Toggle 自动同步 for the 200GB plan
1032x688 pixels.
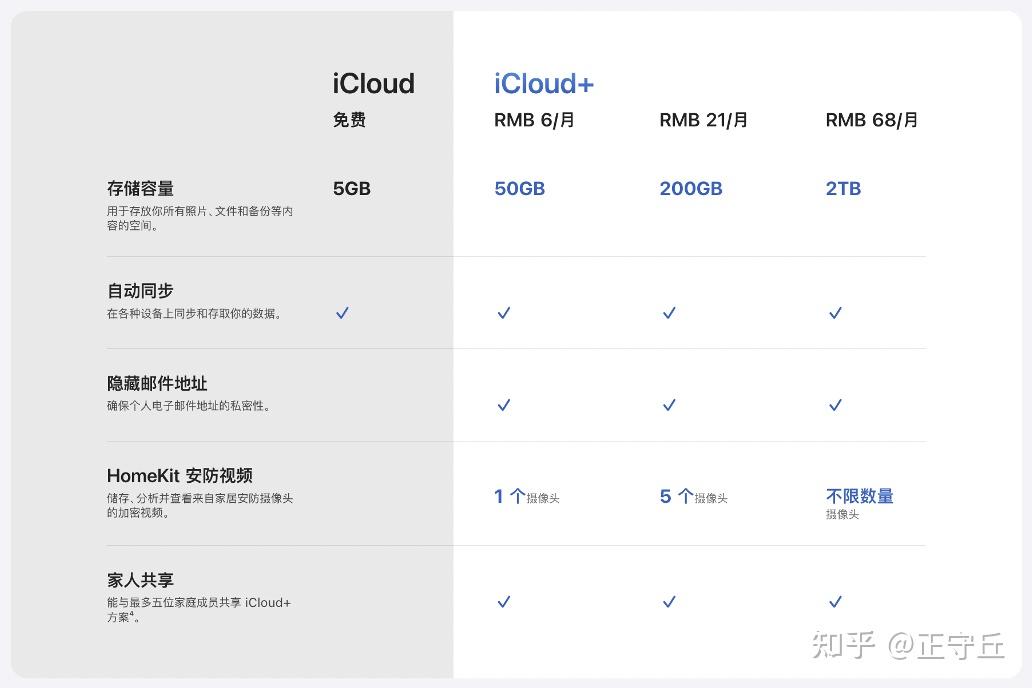coord(668,313)
